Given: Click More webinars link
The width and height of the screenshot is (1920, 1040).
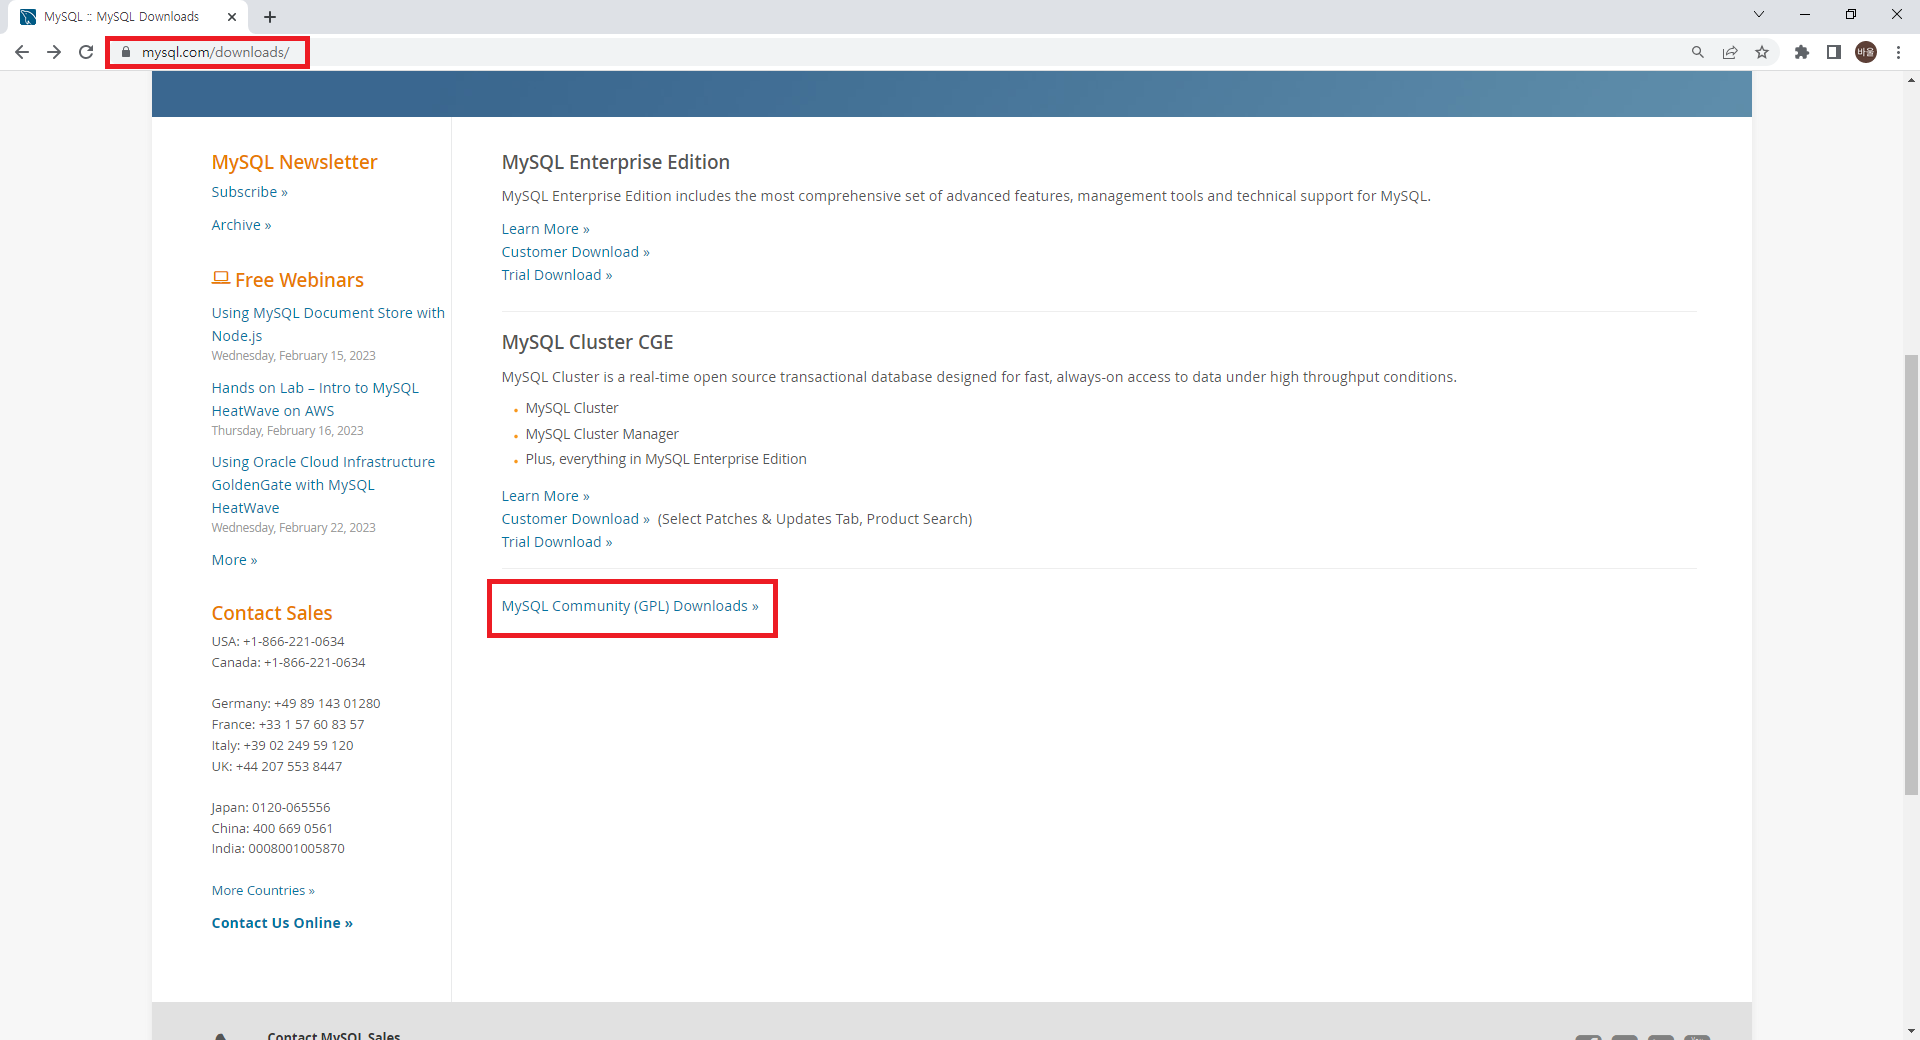Looking at the screenshot, I should [x=234, y=560].
